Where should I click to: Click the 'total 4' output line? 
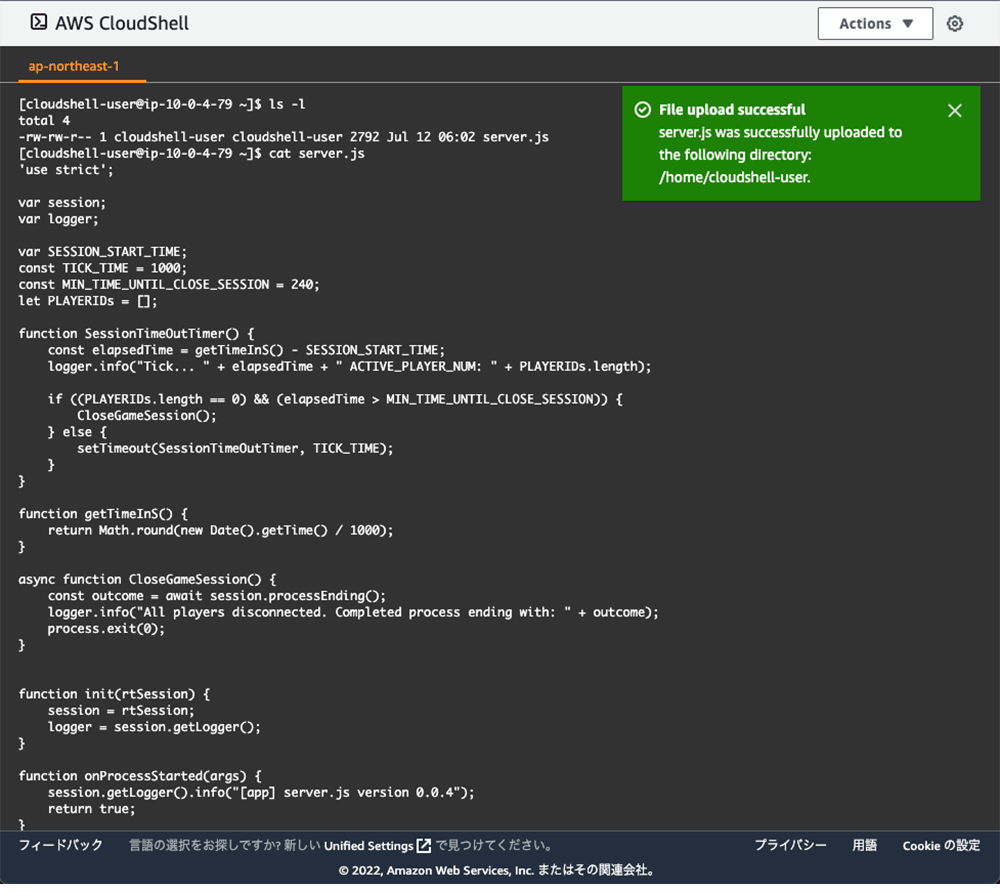(x=44, y=121)
